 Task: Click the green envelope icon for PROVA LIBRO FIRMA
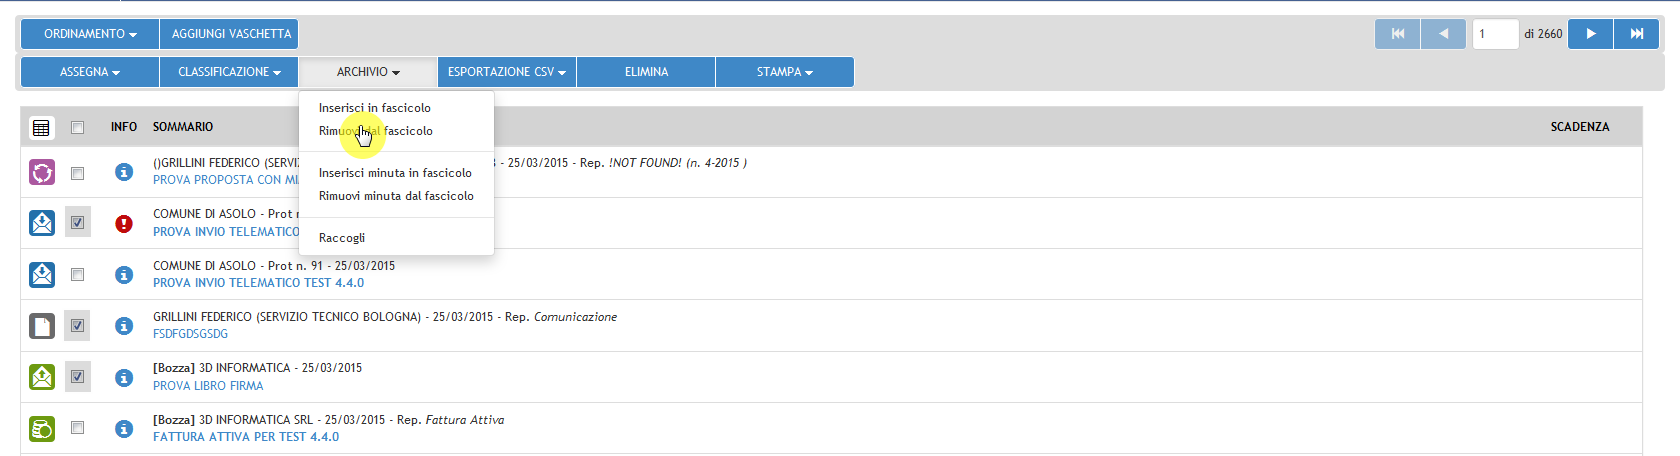[42, 377]
